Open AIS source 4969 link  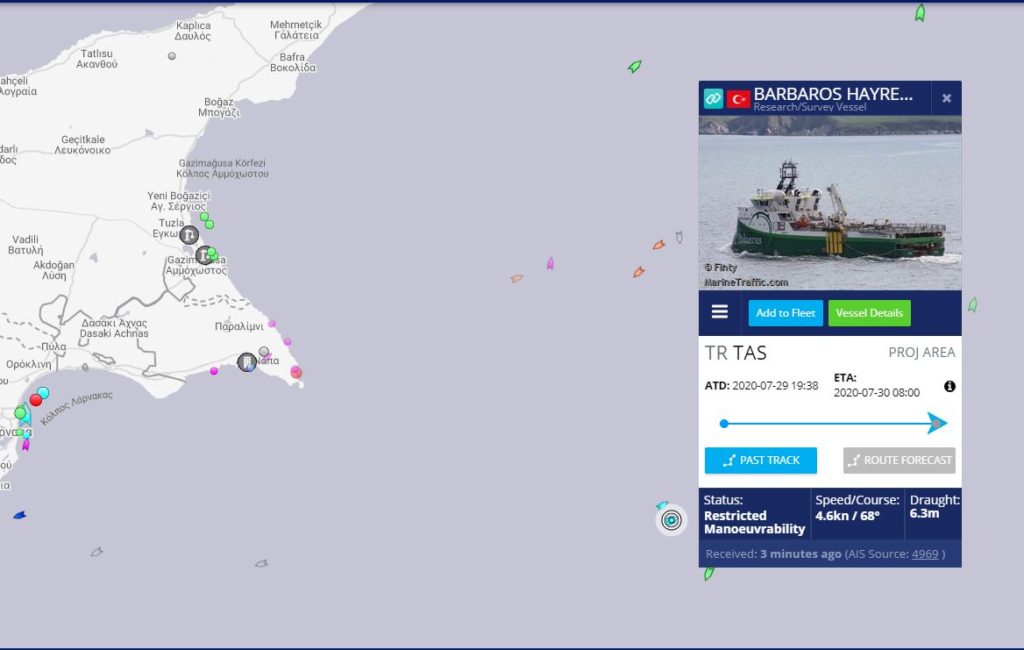[925, 554]
